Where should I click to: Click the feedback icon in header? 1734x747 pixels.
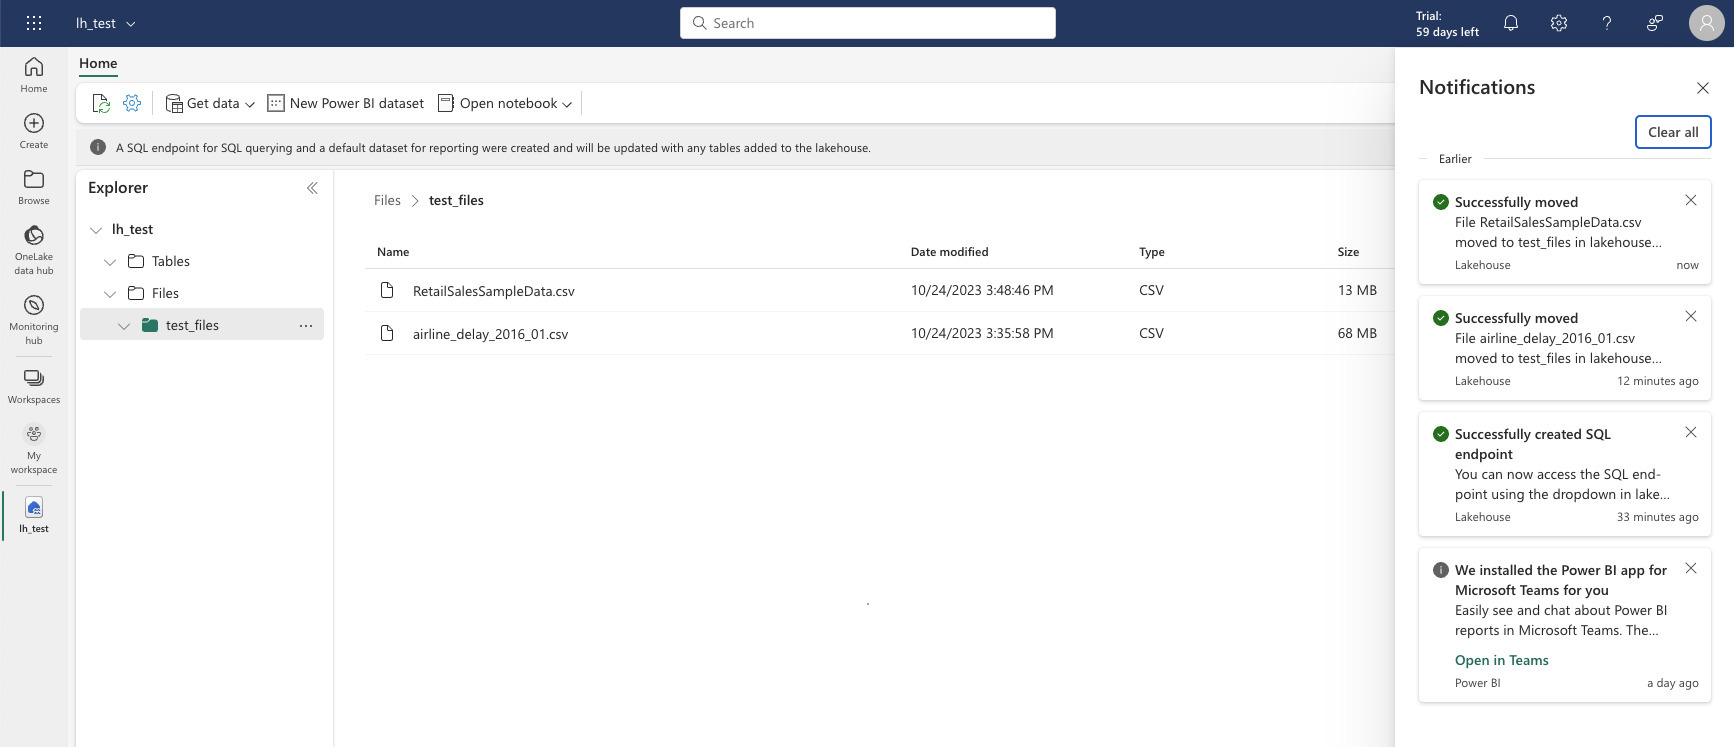(1654, 23)
